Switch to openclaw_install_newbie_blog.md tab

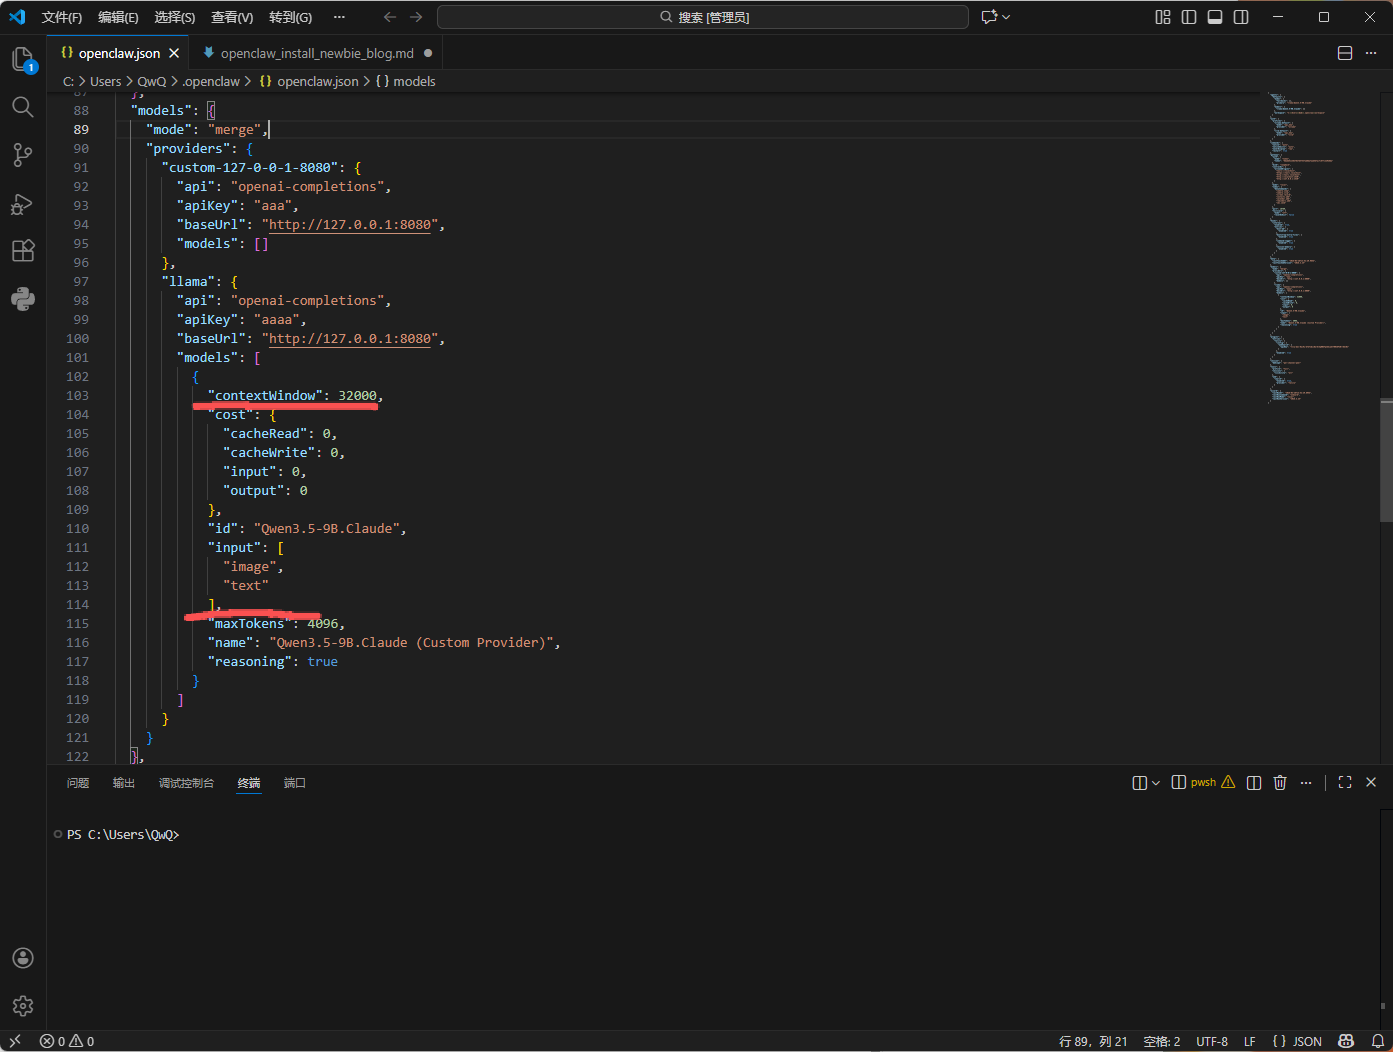coord(316,53)
